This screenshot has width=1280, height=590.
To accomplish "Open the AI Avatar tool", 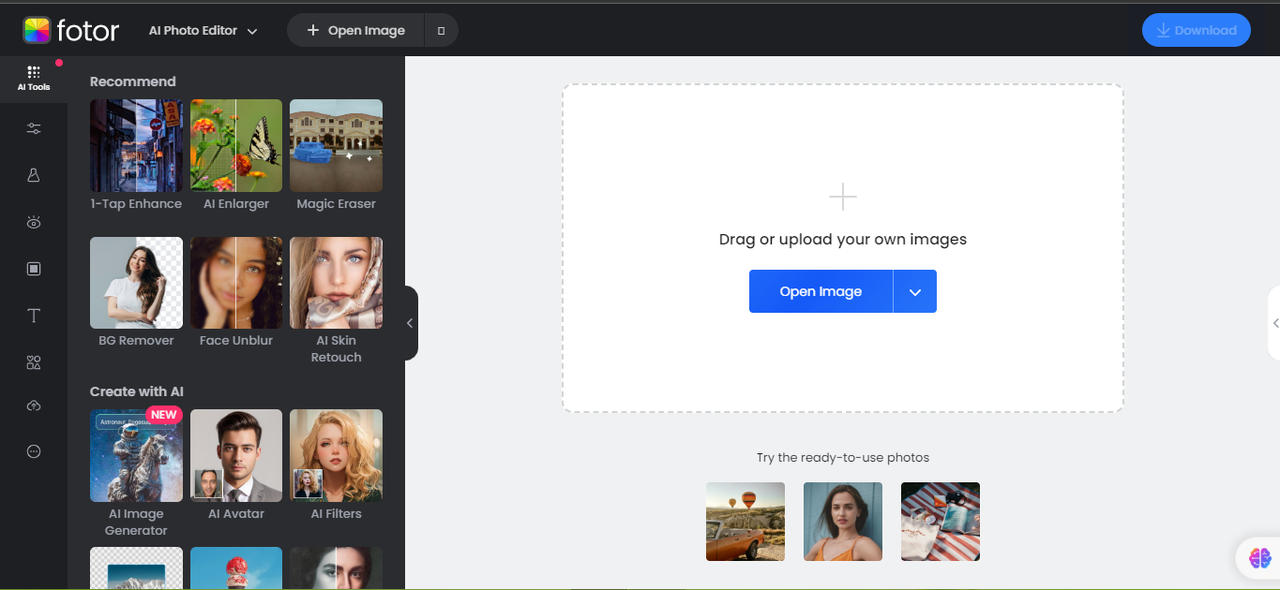I will pyautogui.click(x=236, y=465).
